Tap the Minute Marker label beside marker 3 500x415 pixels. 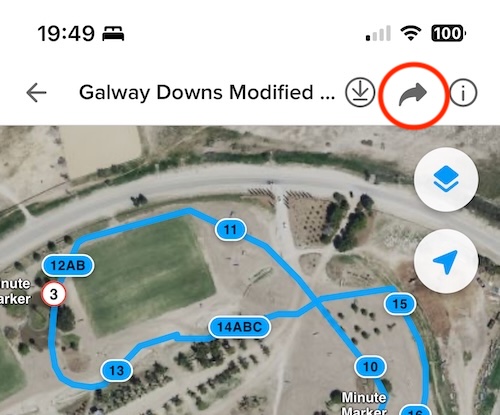point(15,291)
